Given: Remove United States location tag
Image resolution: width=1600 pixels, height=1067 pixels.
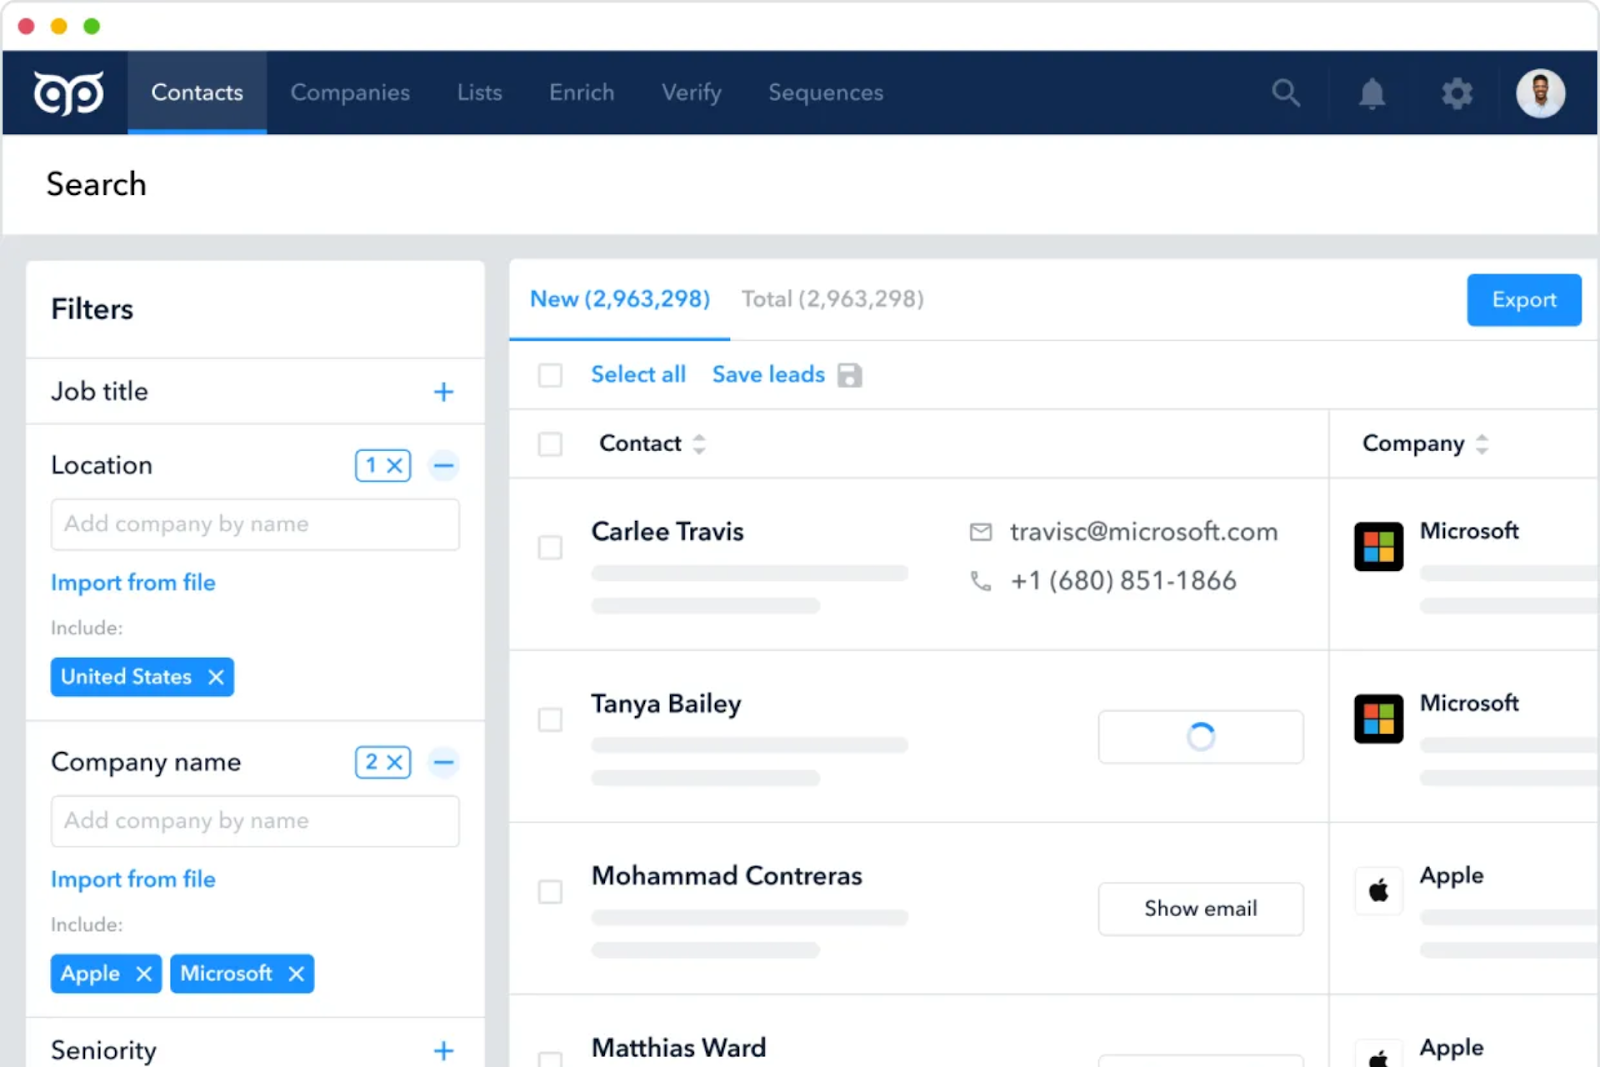Looking at the screenshot, I should (216, 677).
